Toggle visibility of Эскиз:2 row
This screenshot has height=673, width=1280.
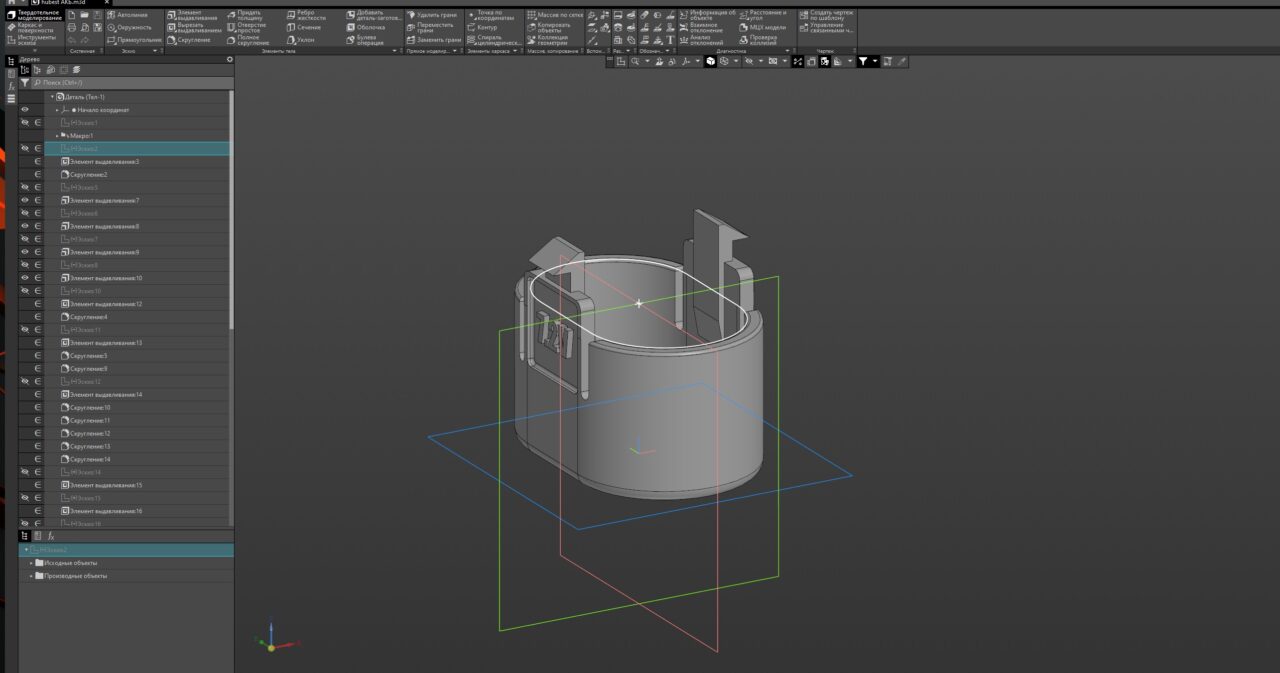(25, 148)
